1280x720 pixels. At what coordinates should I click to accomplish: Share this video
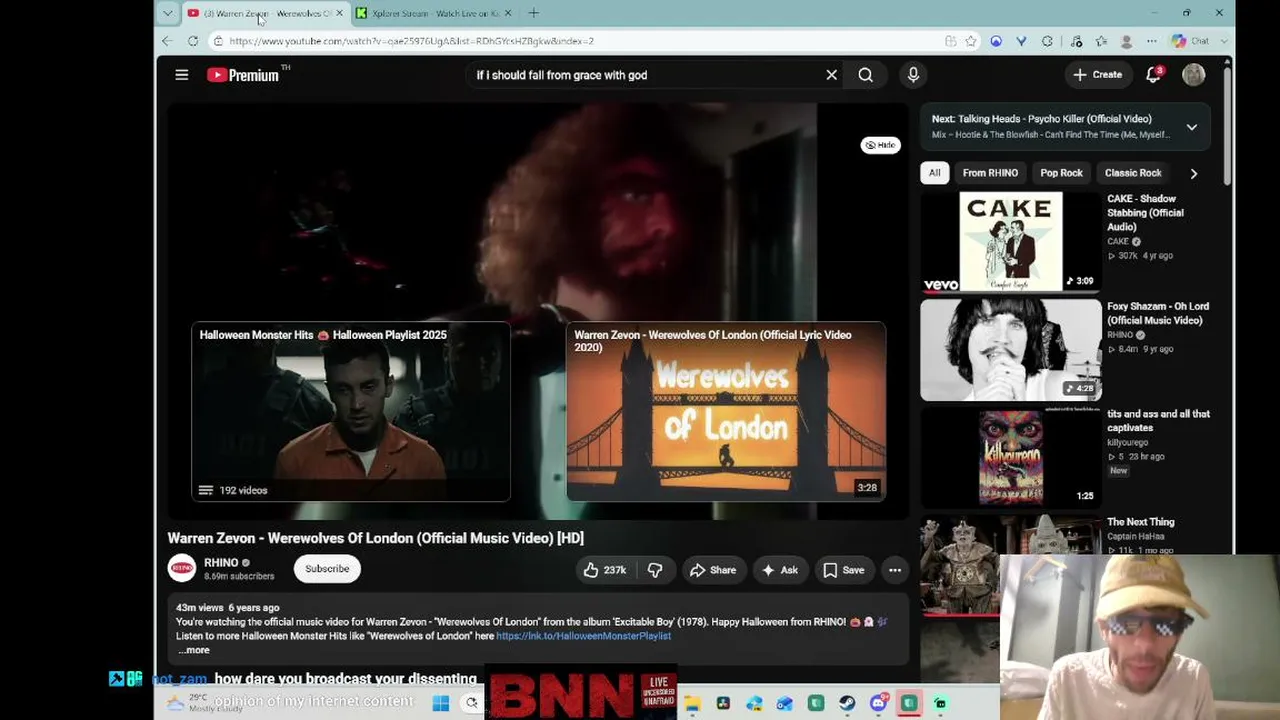(x=712, y=570)
